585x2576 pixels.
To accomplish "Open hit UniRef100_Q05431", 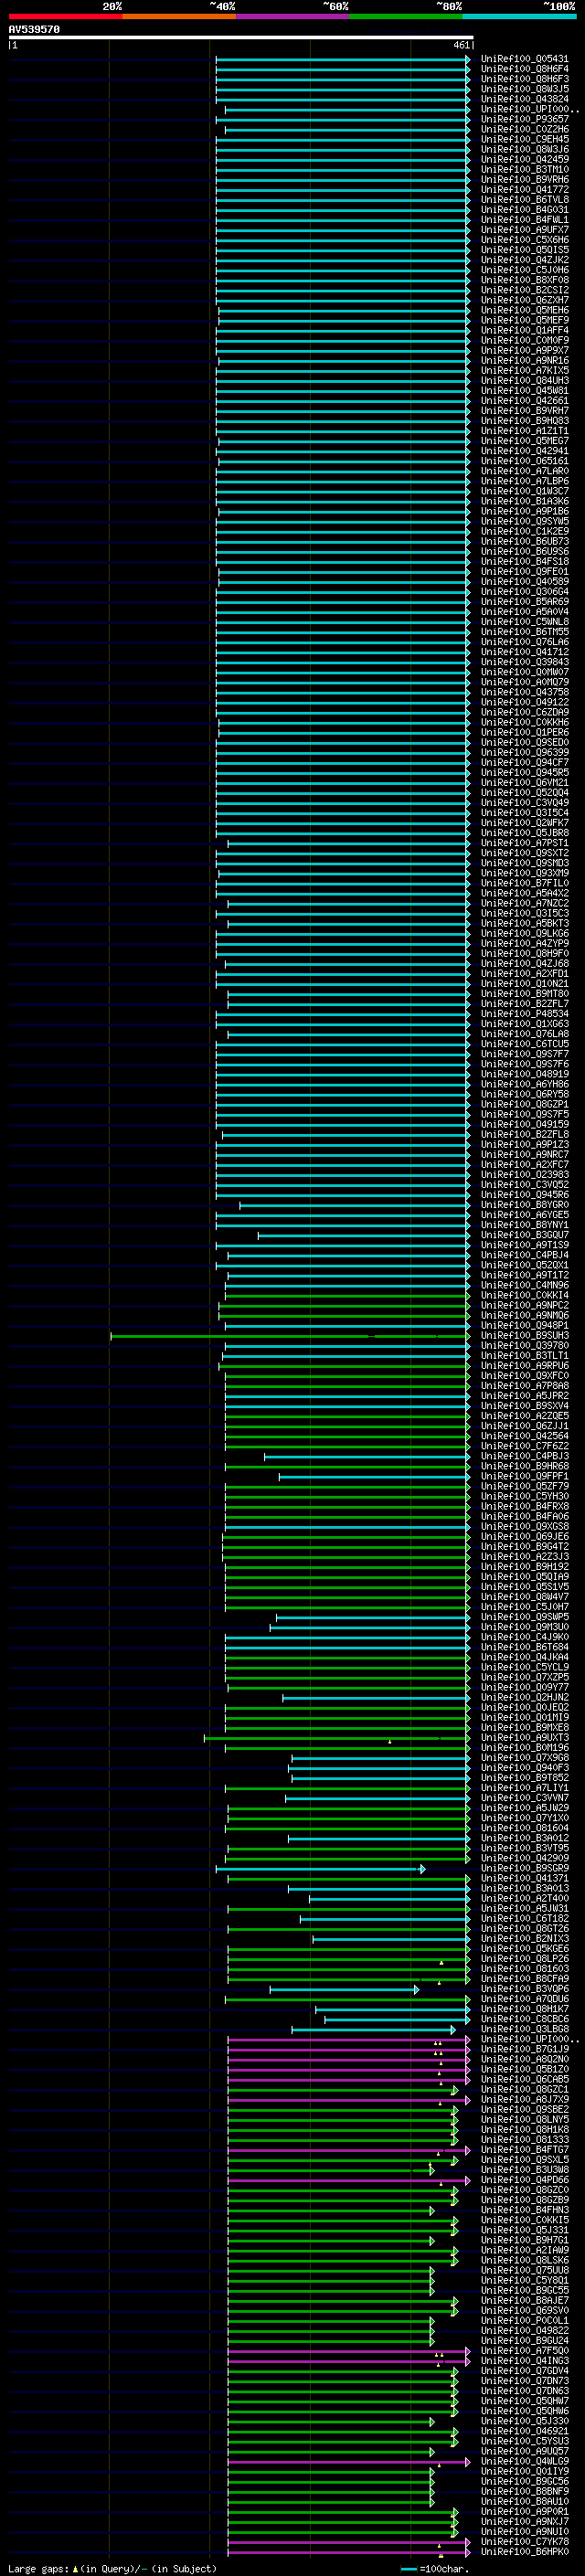I will (x=524, y=59).
